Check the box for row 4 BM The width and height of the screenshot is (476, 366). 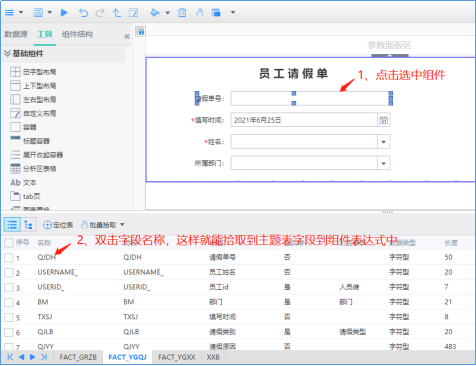coord(9,302)
